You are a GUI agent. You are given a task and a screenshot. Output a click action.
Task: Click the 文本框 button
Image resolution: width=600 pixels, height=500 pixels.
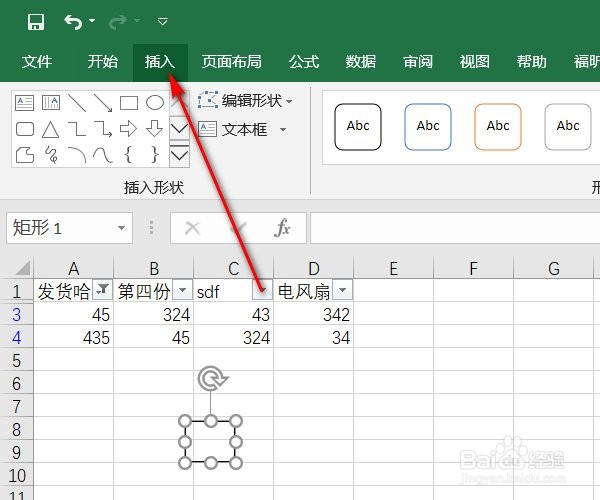coord(233,129)
